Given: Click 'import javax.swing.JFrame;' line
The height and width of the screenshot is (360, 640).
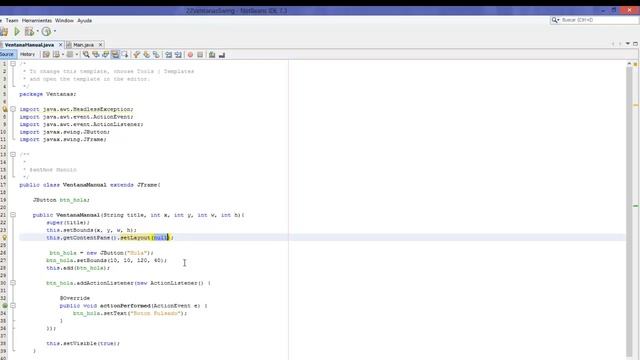Looking at the screenshot, I should point(63,139).
